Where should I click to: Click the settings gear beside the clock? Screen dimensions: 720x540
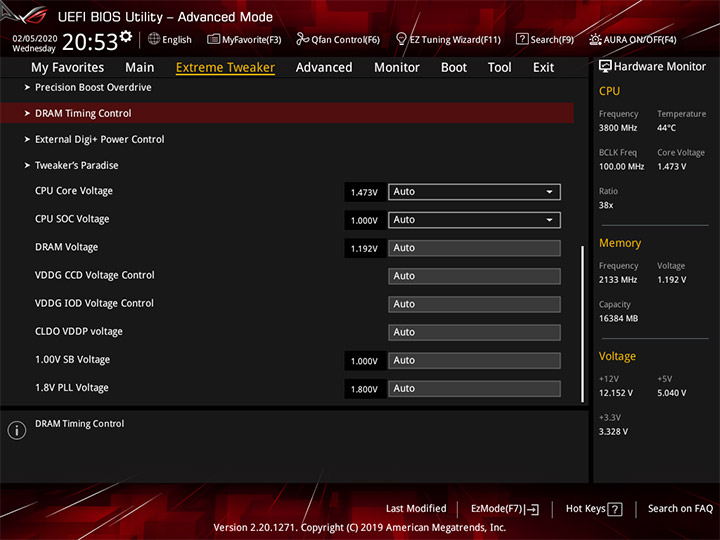(126, 36)
